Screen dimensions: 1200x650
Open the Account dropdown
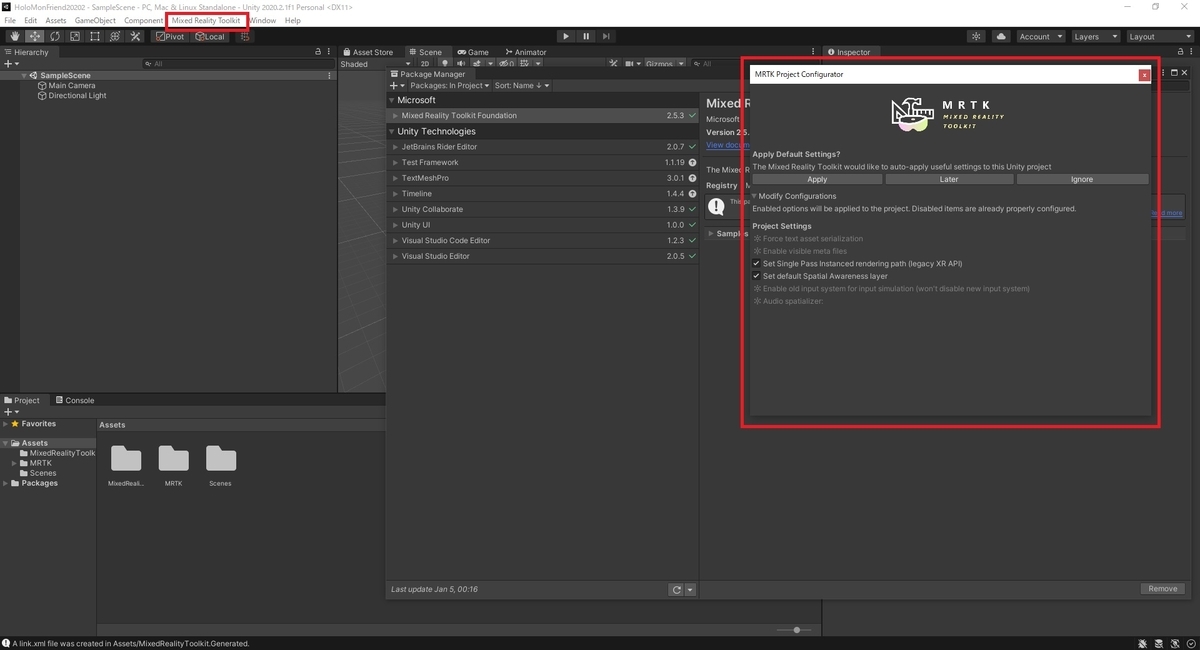pyautogui.click(x=1040, y=36)
